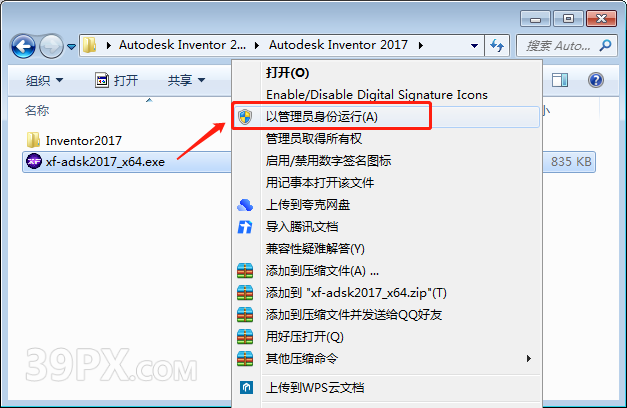Expand the address bar history dropdown
Viewport: 627px width, 408px height.
pos(474,46)
